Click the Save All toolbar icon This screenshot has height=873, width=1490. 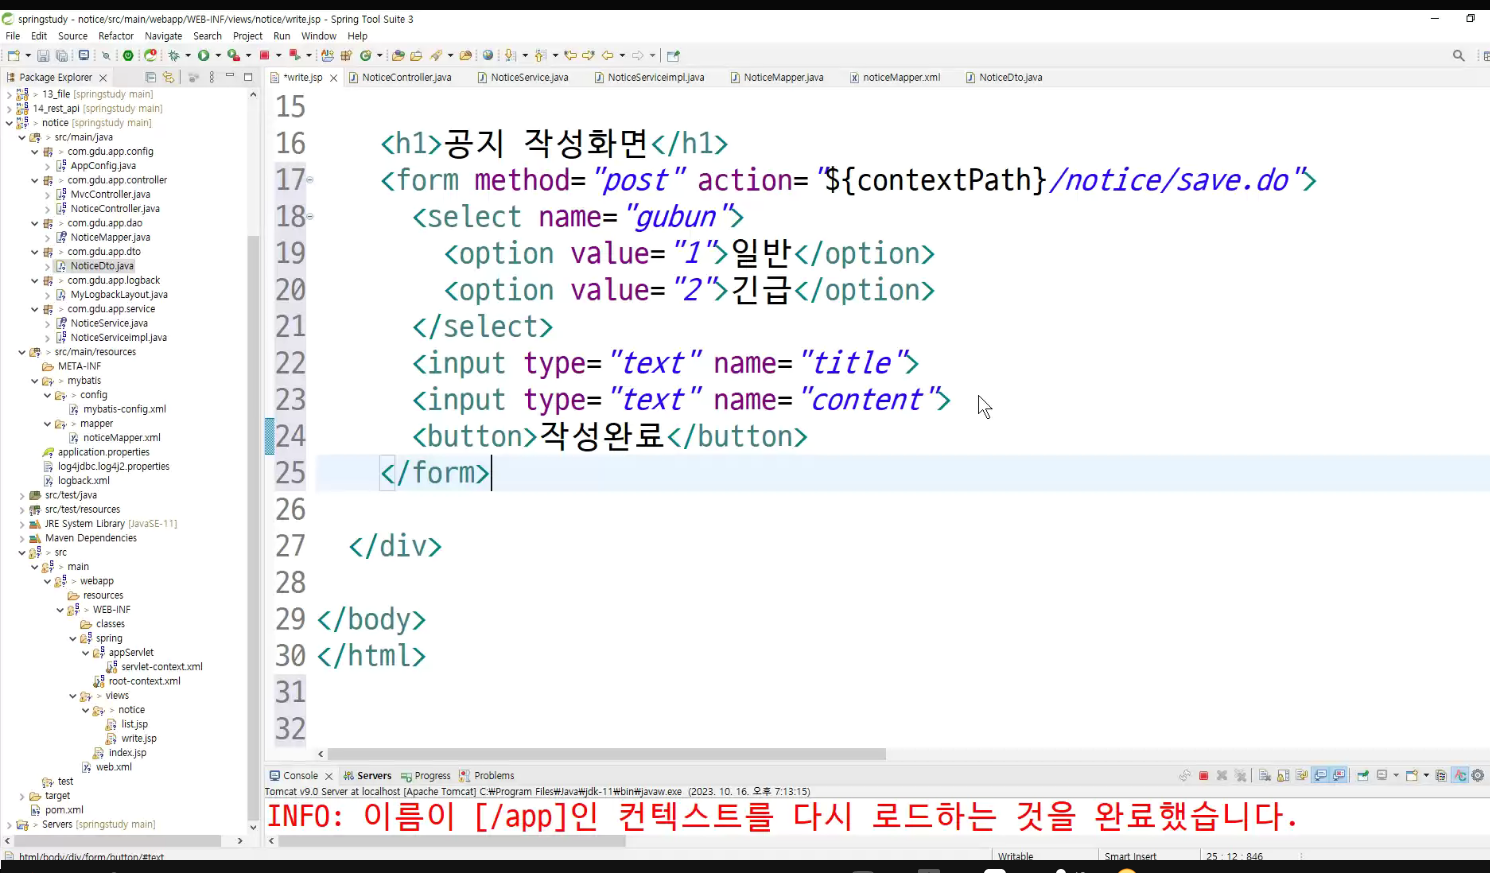tap(61, 55)
